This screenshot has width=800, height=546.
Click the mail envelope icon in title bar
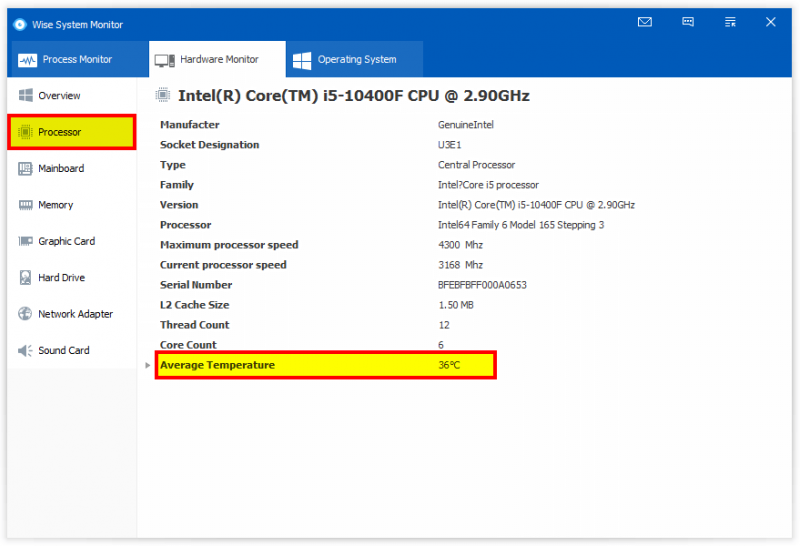pos(644,22)
